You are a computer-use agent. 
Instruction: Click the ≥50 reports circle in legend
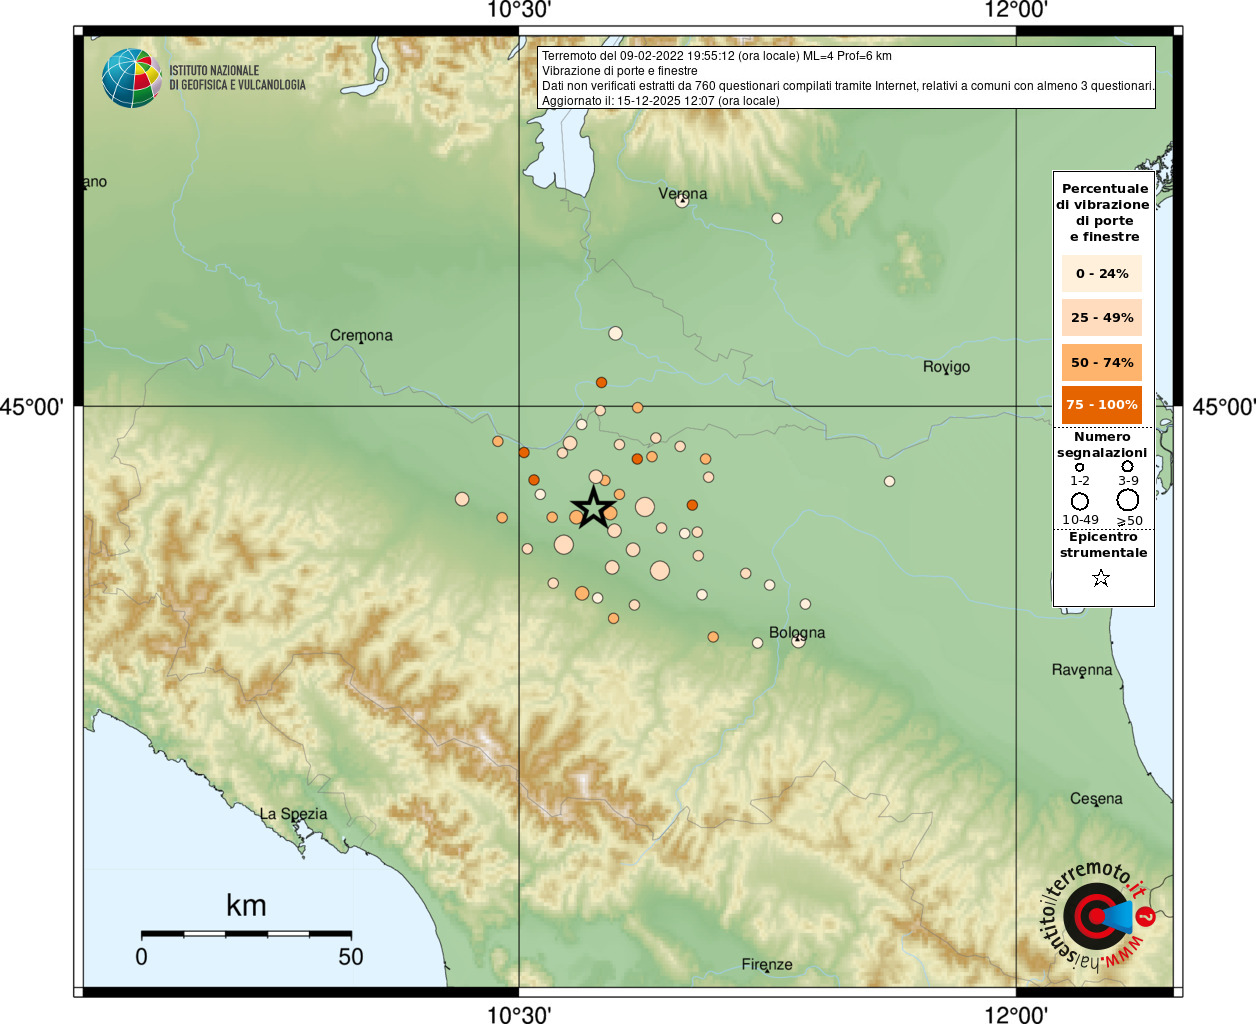coord(1128,500)
